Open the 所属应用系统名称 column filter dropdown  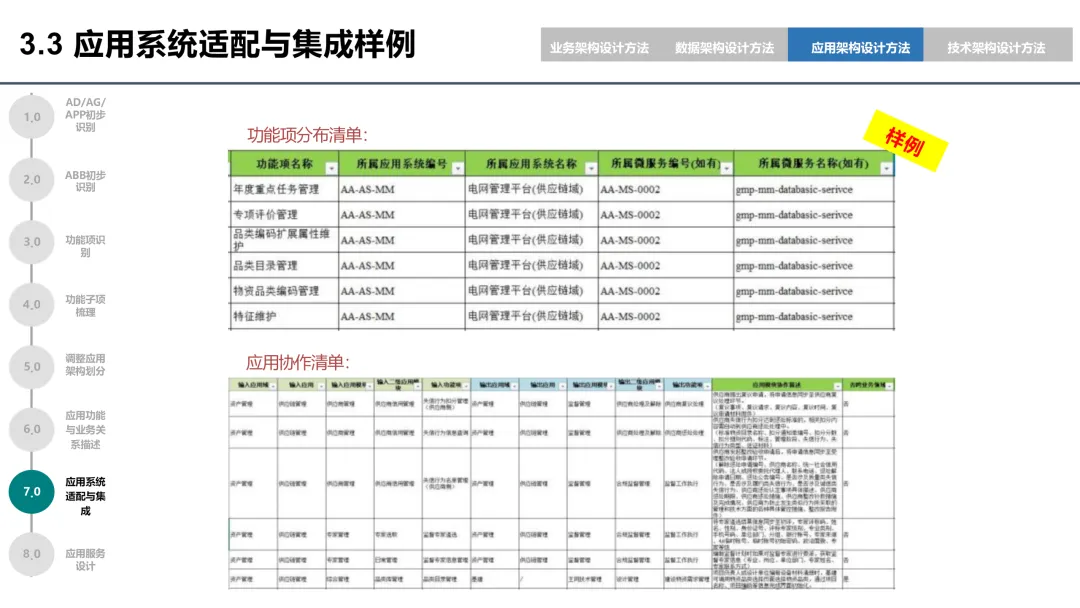click(x=591, y=169)
